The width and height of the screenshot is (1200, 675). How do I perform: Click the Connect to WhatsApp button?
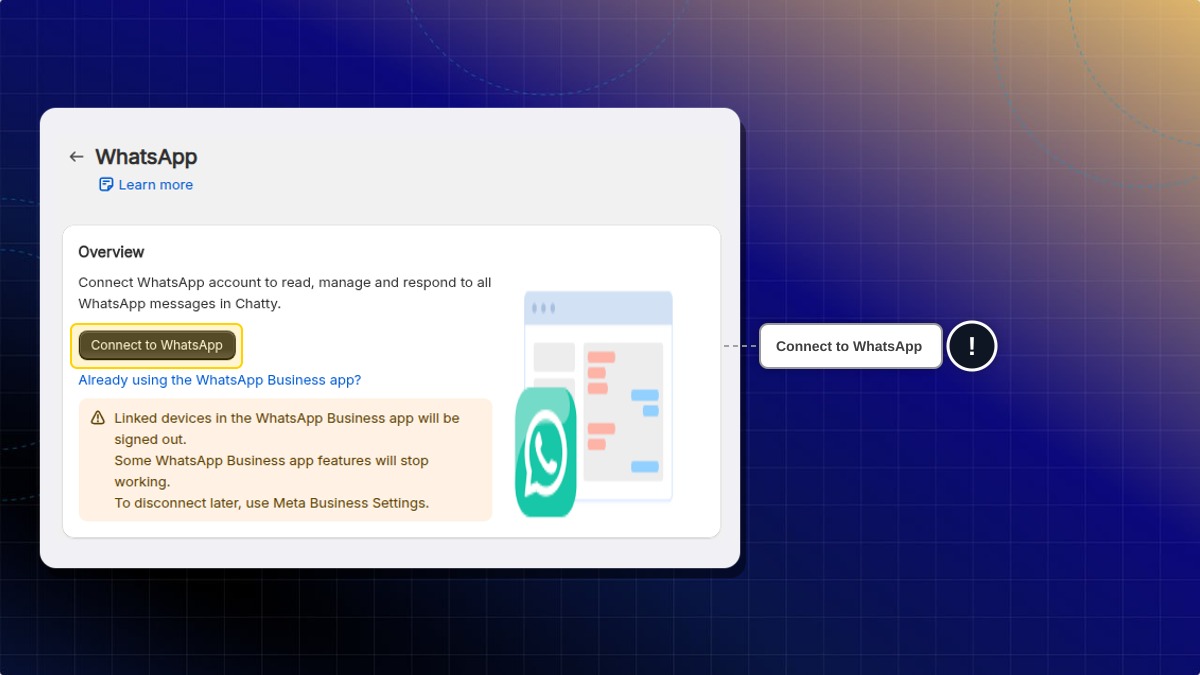157,345
